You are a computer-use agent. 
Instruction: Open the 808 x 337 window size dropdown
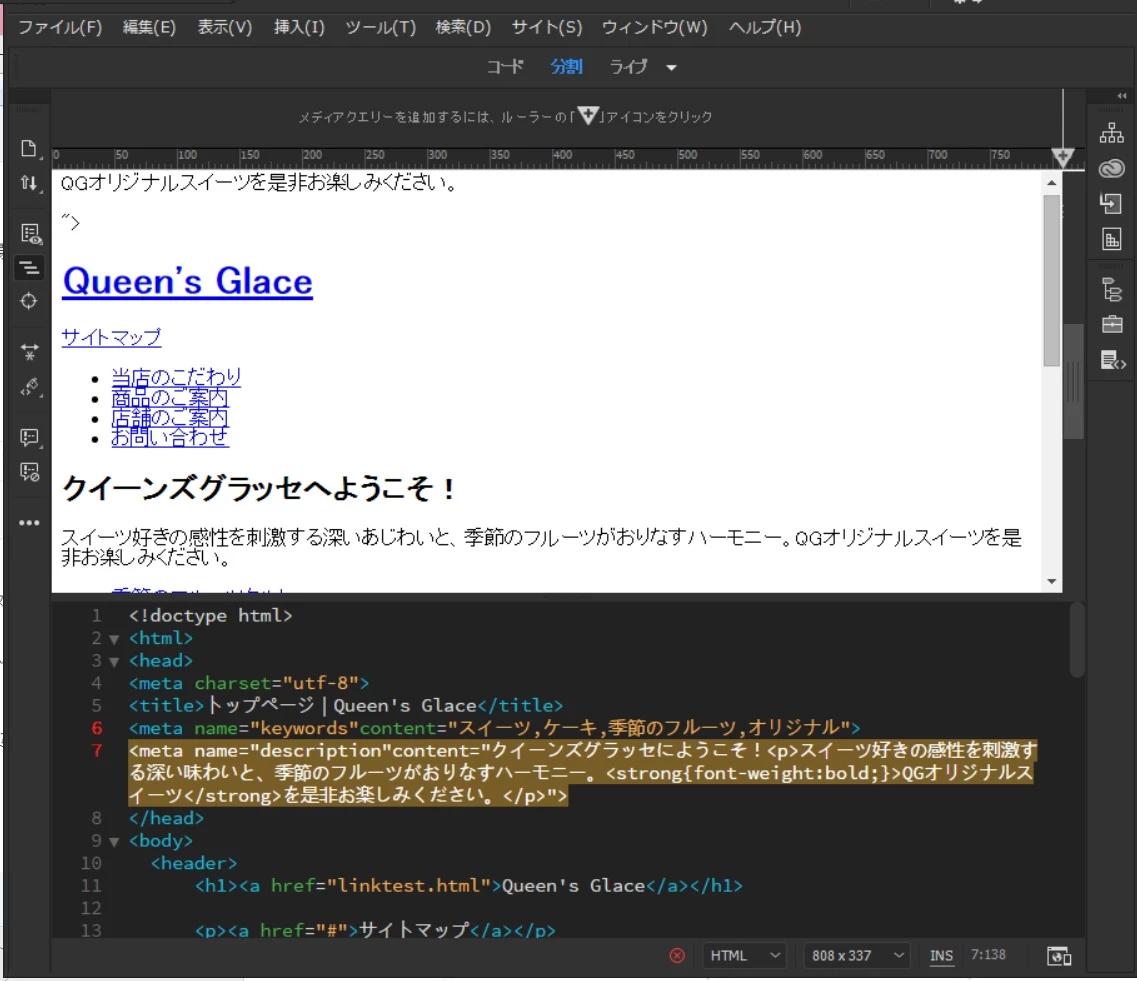pos(856,956)
